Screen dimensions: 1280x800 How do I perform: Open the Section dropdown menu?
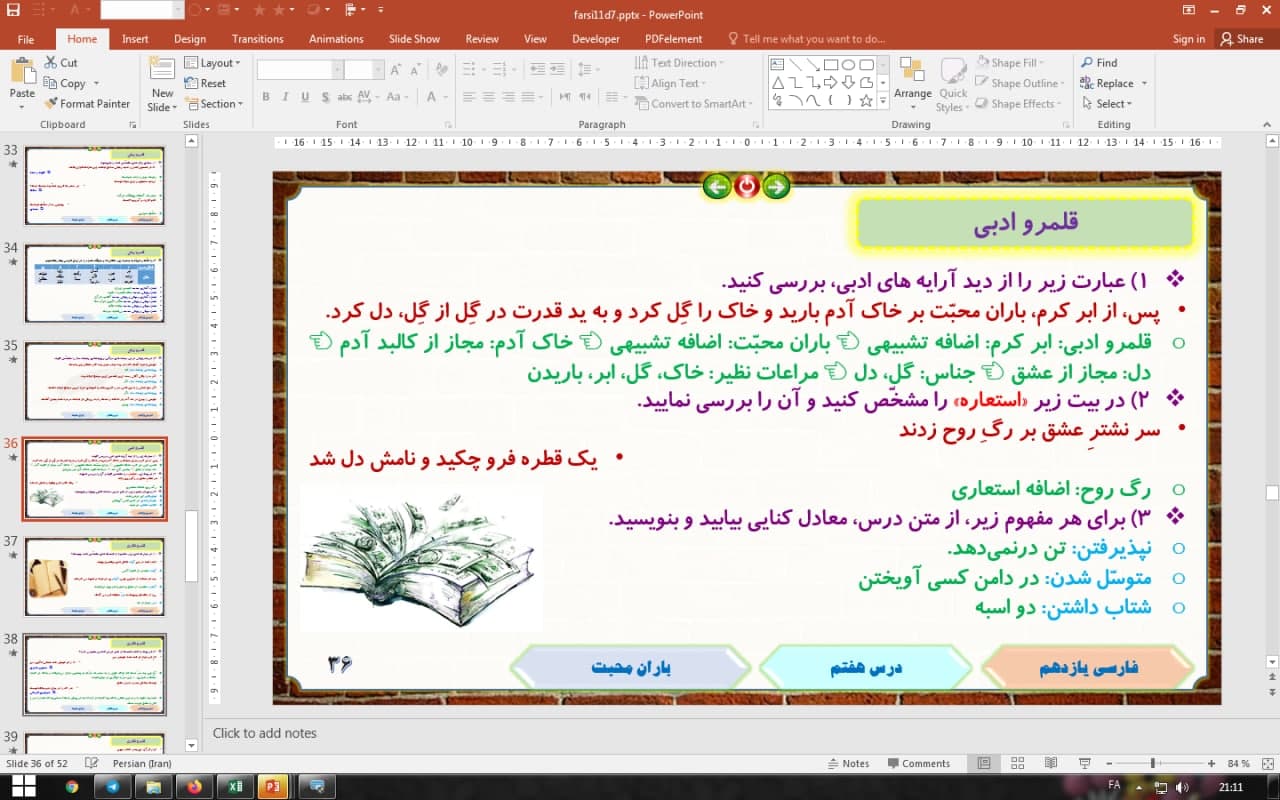tap(215, 104)
